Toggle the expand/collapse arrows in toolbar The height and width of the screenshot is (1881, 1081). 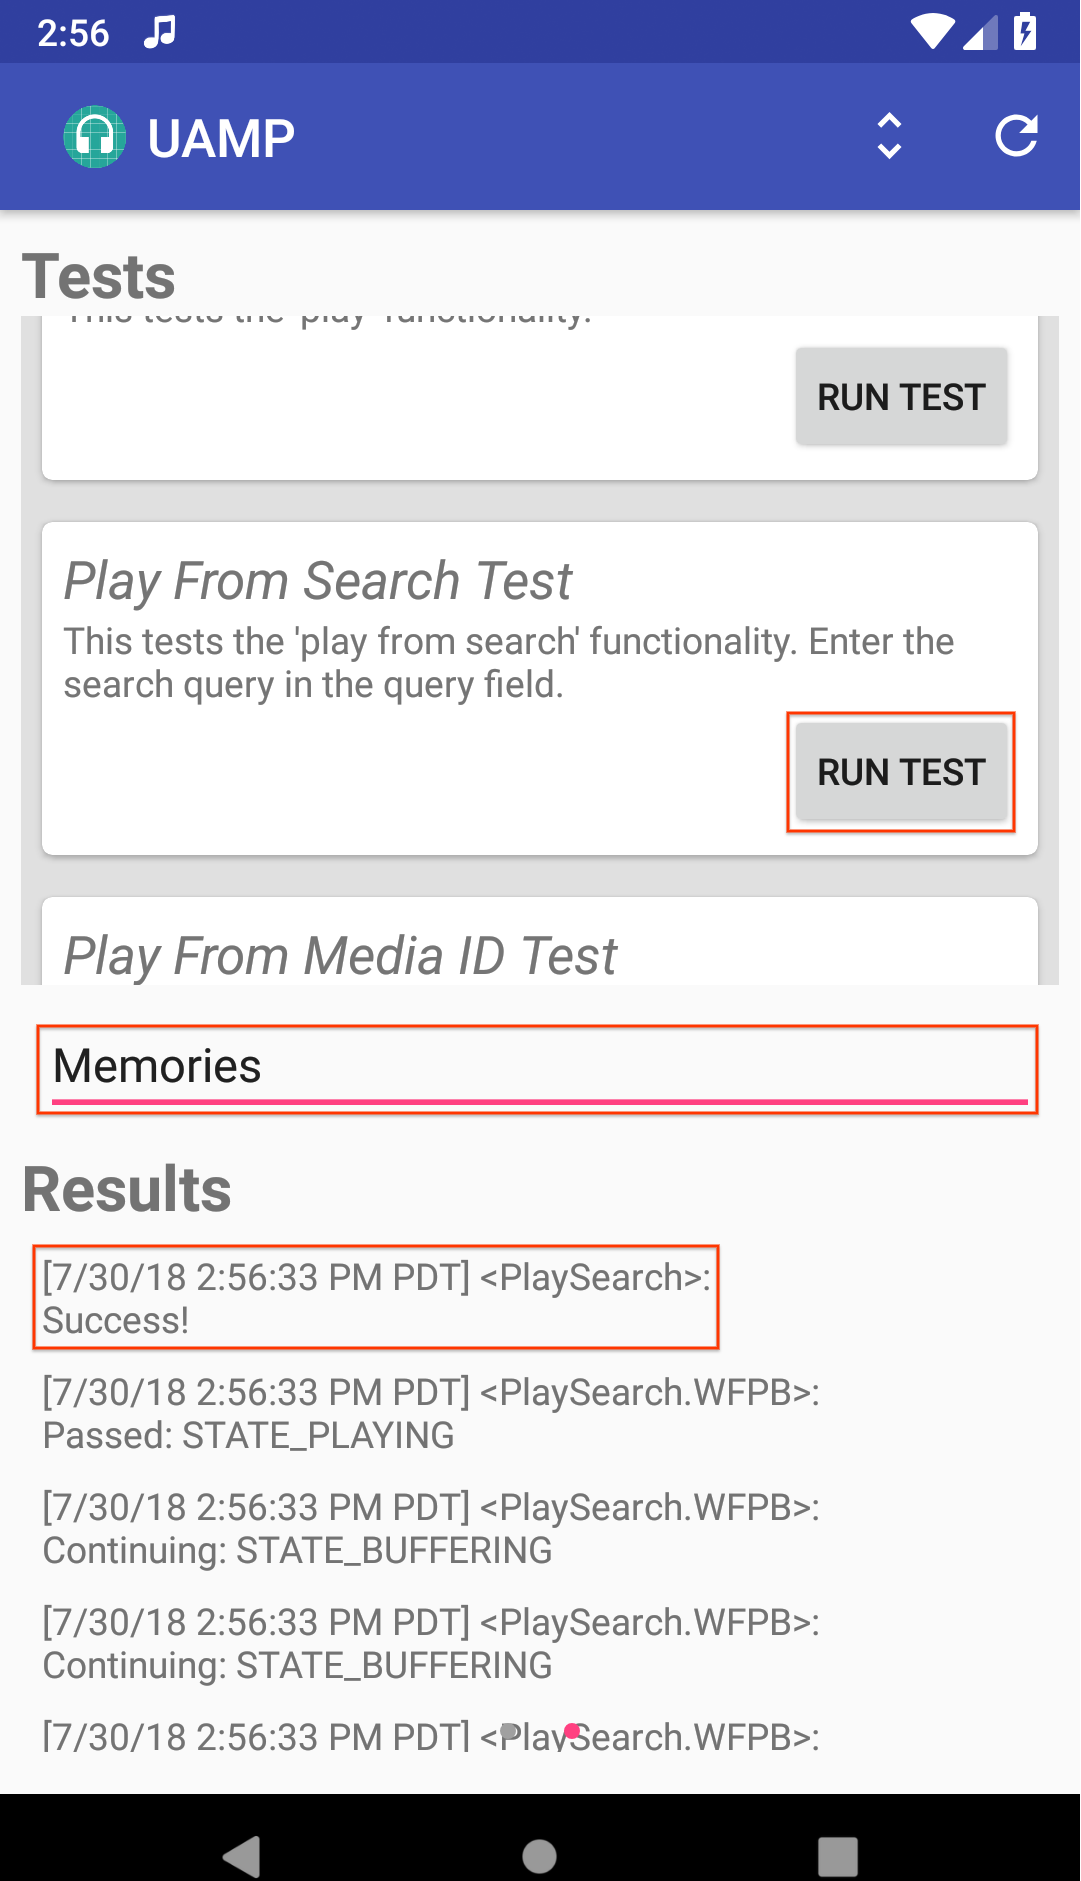coord(889,136)
